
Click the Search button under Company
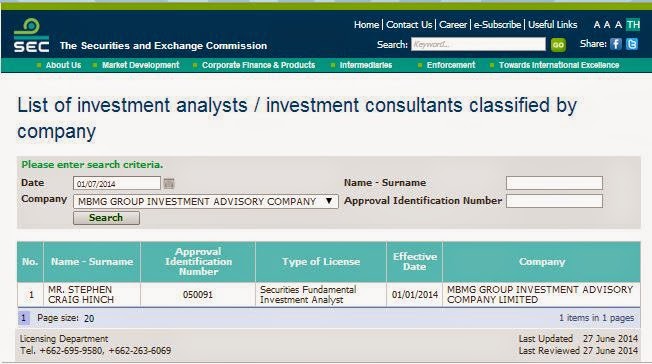(x=106, y=218)
